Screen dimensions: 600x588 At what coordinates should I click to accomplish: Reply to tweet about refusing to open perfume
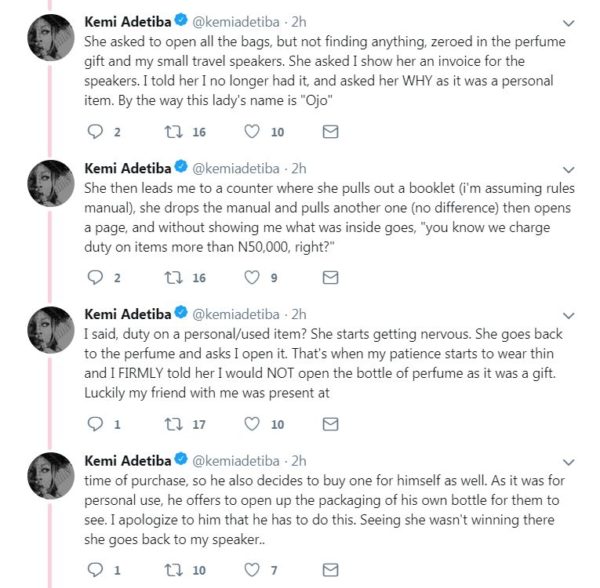coord(95,424)
